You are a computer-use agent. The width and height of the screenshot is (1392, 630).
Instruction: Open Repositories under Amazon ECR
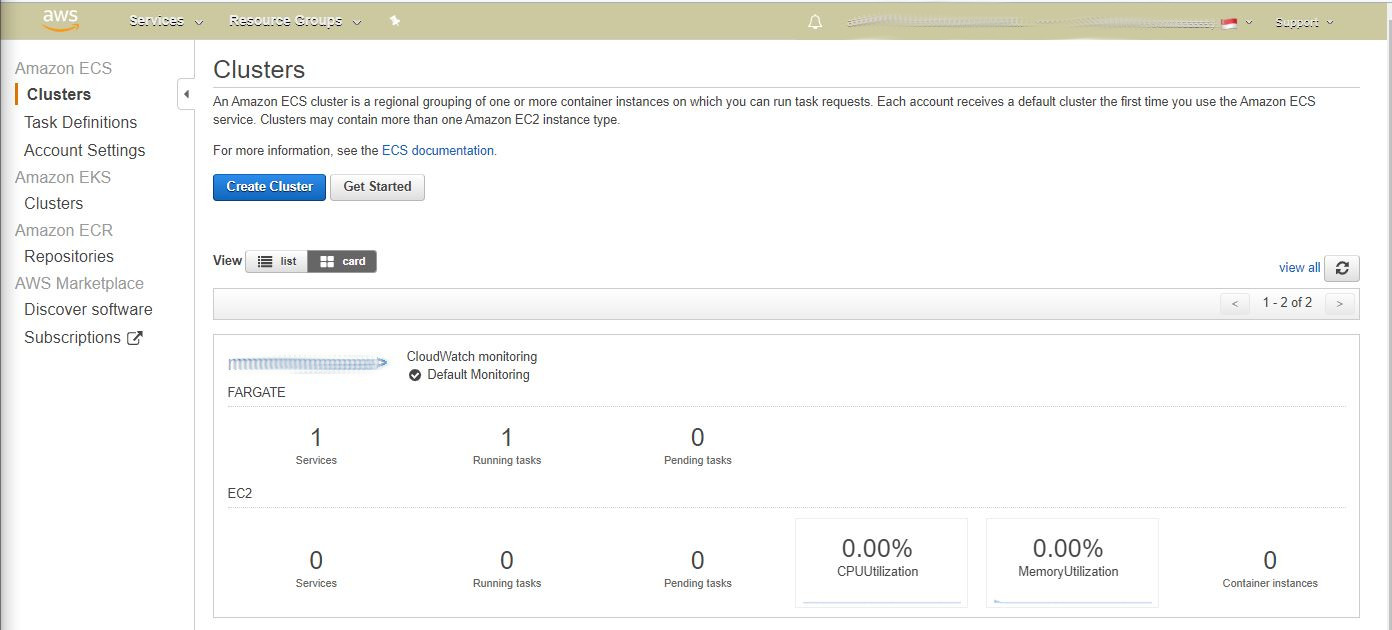point(69,256)
